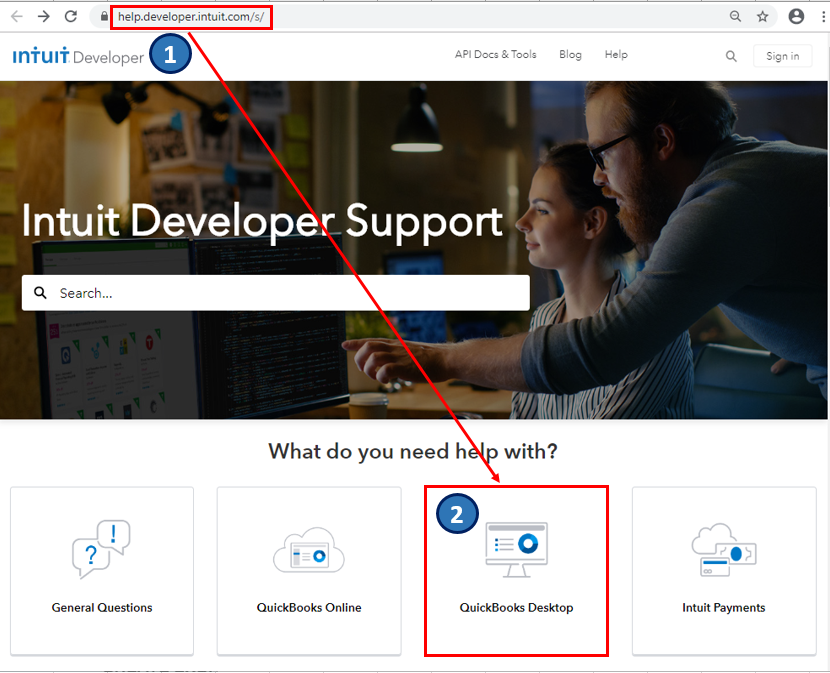Screen dimensions: 830x673
Task: Click the header search magnifier icon
Action: 731,56
